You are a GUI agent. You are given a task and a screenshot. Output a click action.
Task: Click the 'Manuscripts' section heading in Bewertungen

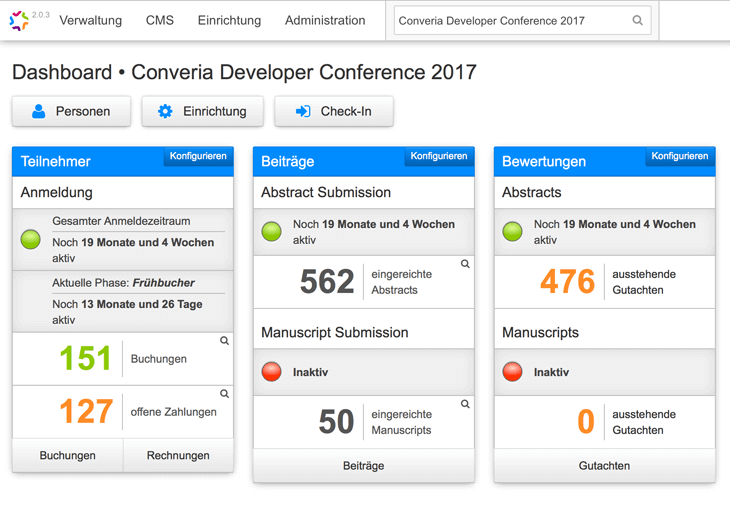540,332
